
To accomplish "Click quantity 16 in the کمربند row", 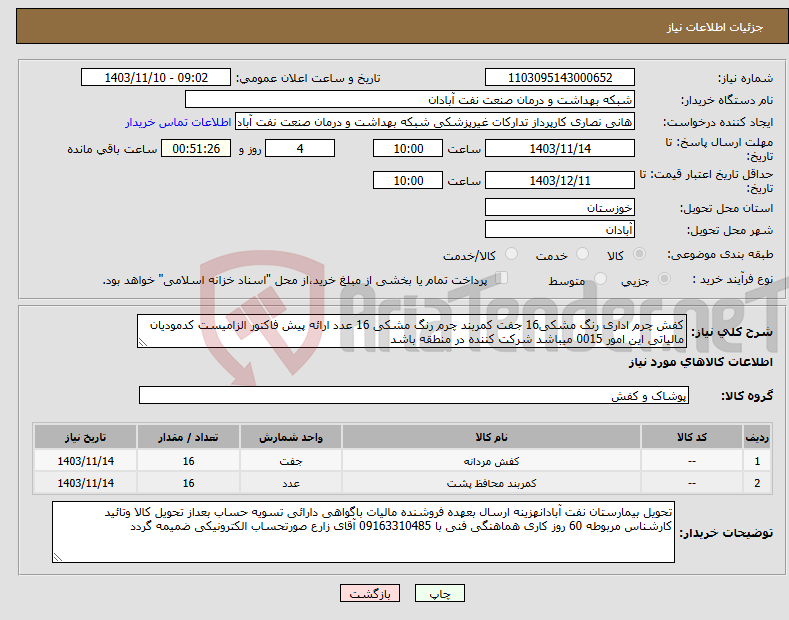I will click(x=188, y=483).
